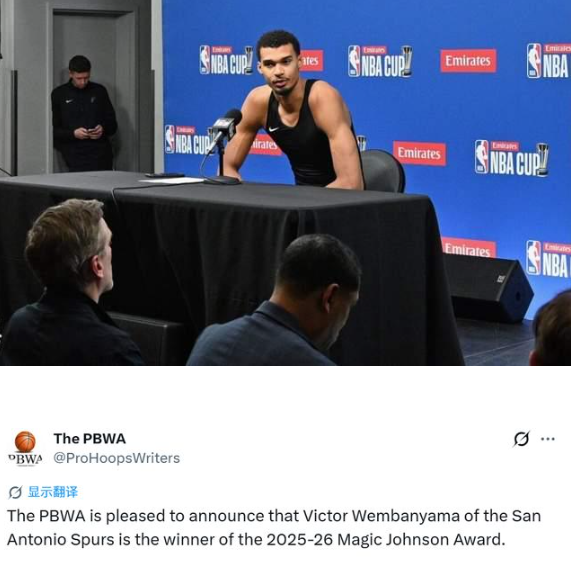This screenshot has width=571, height=566.
Task: Click the man standing in the doorway
Action: pyautogui.click(x=83, y=113)
